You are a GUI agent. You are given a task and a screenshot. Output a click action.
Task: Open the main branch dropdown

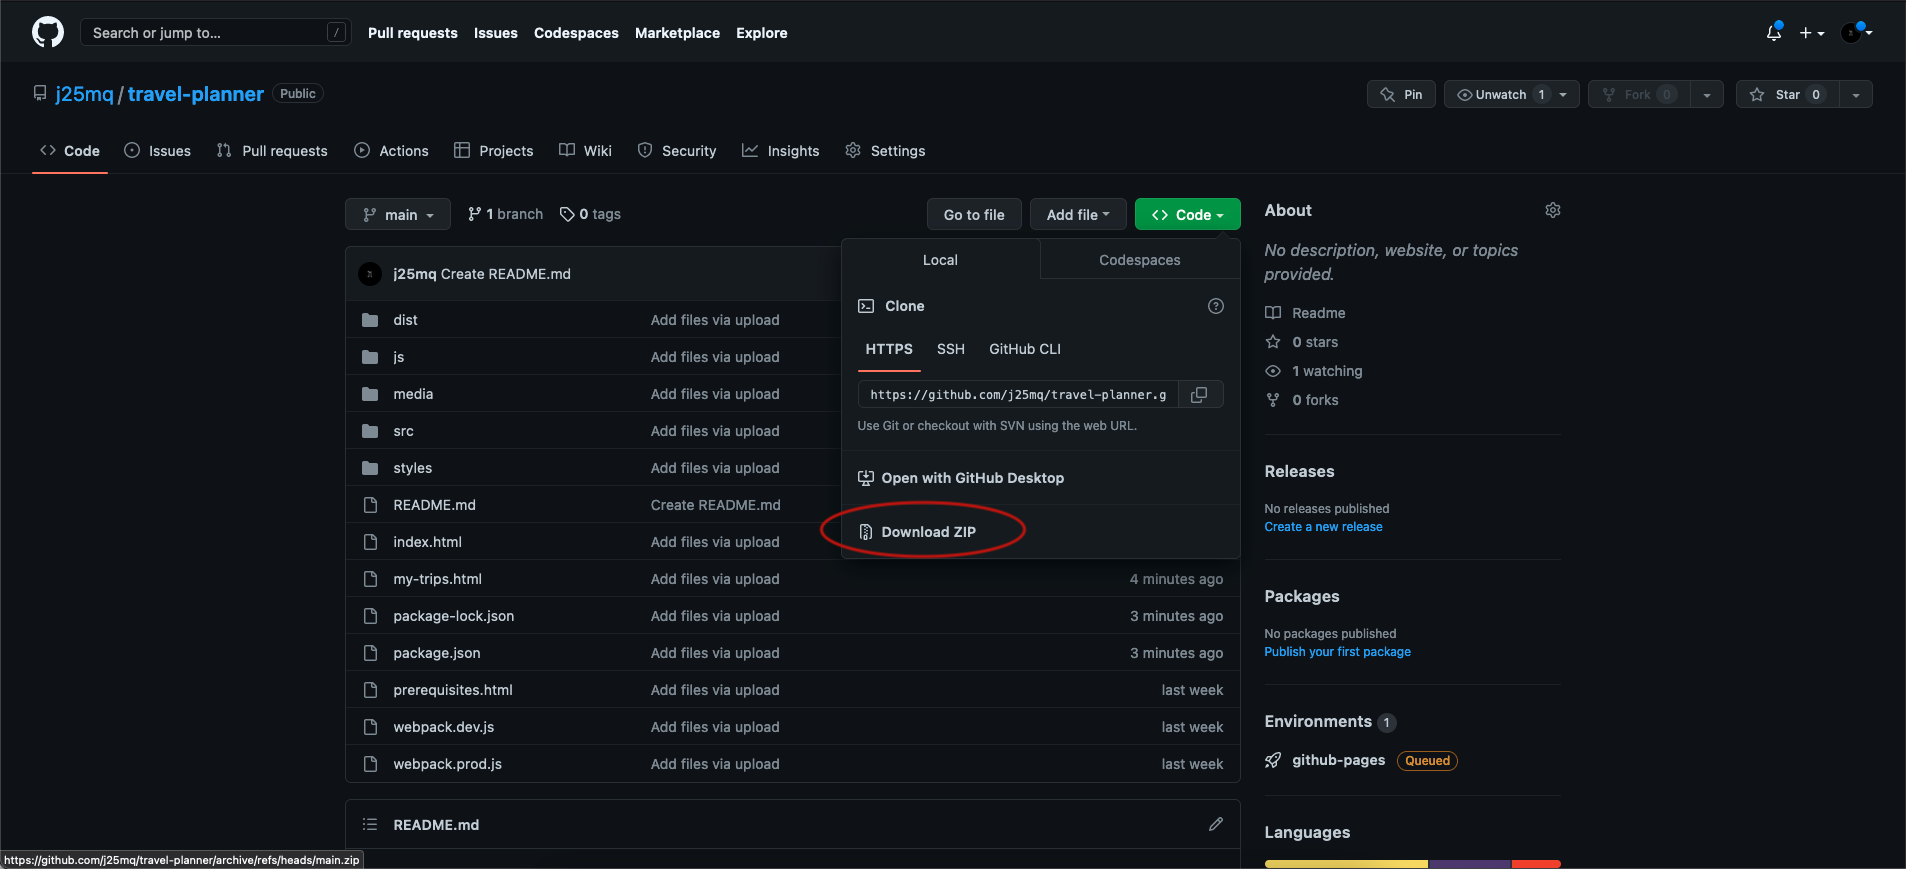398,214
